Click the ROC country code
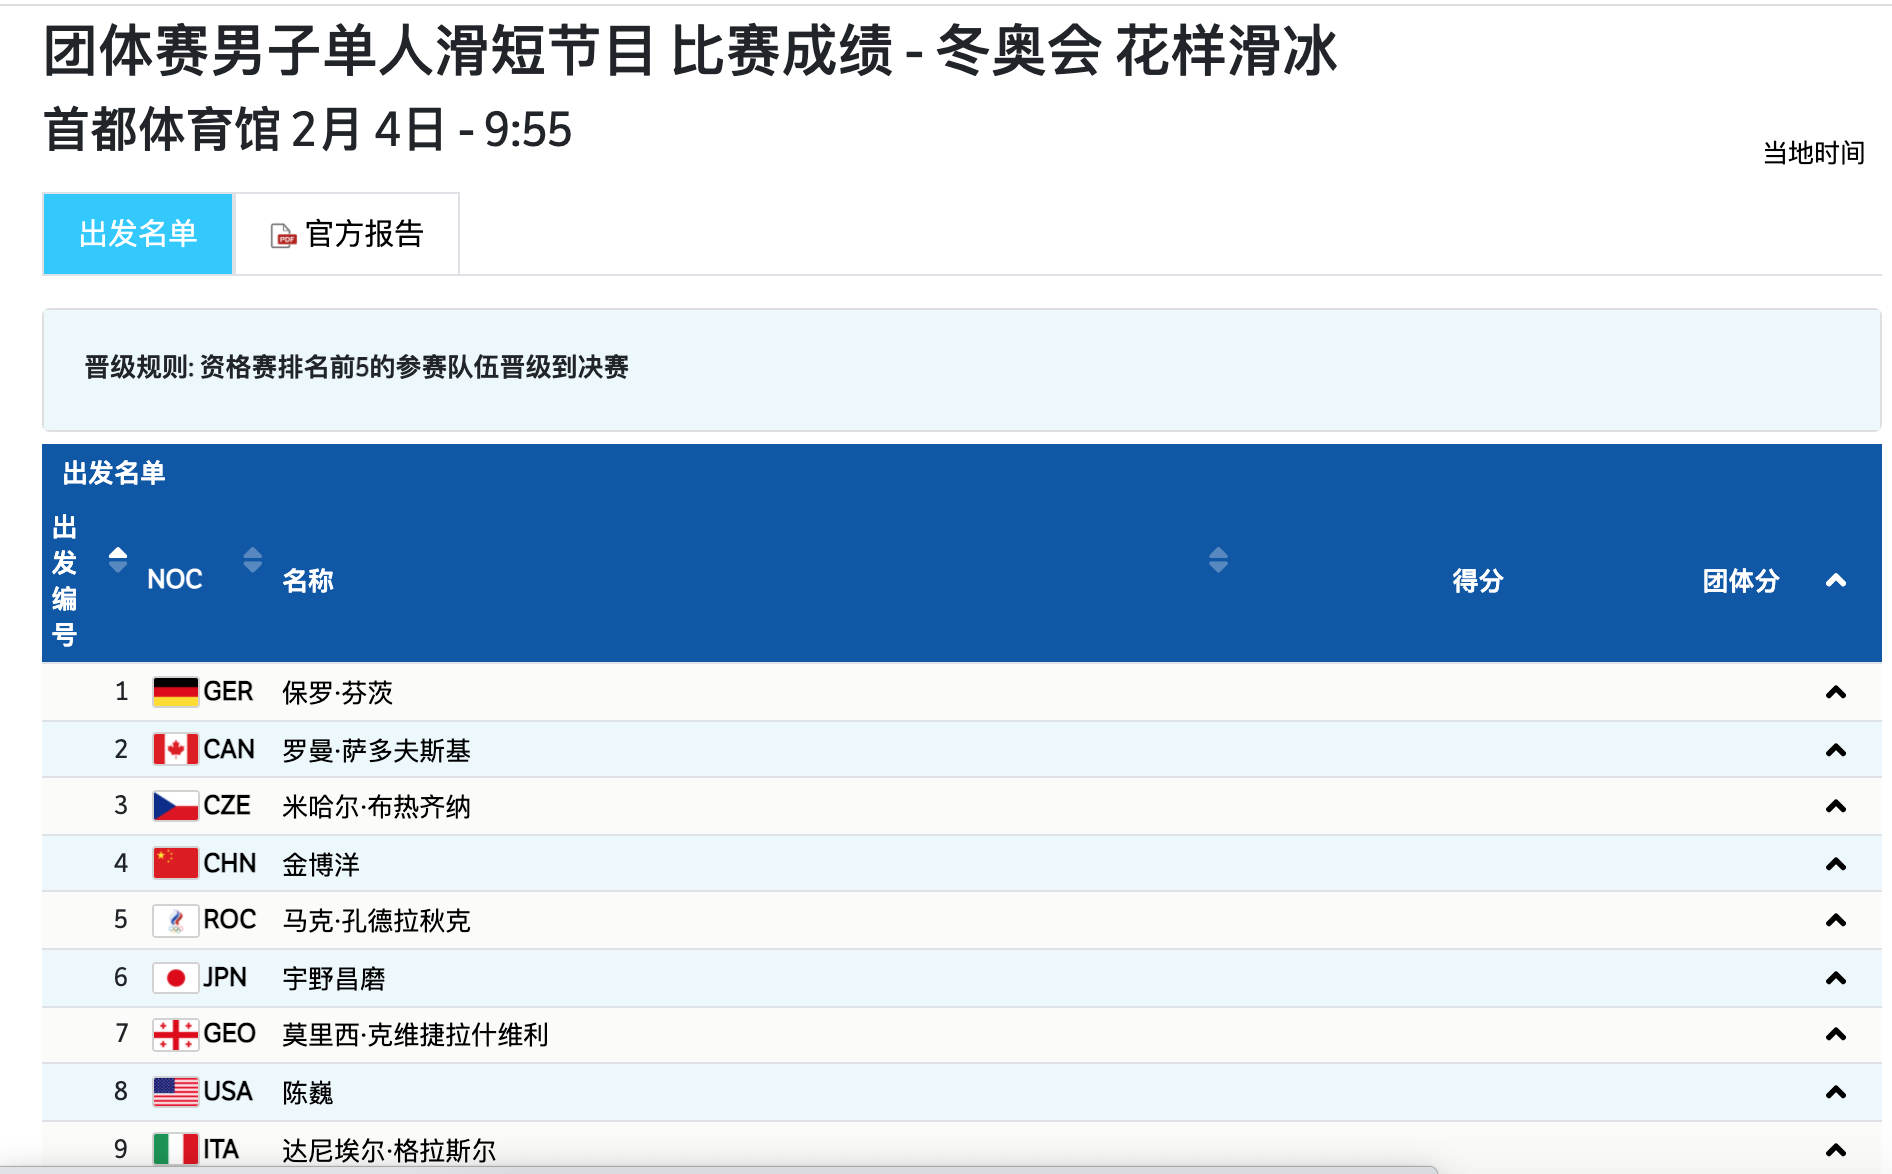 230,920
